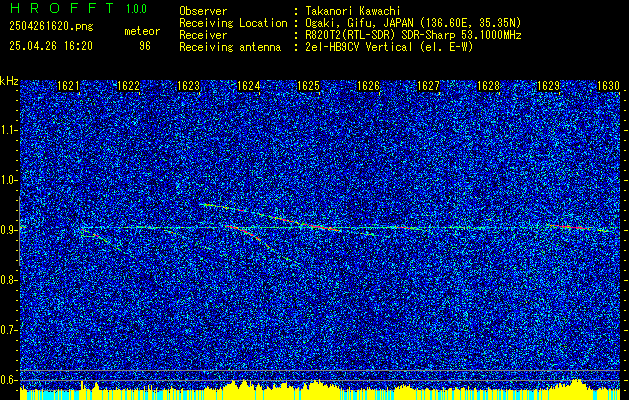629x400 pixels.
Task: Click the meteor label
Action: coord(142,31)
